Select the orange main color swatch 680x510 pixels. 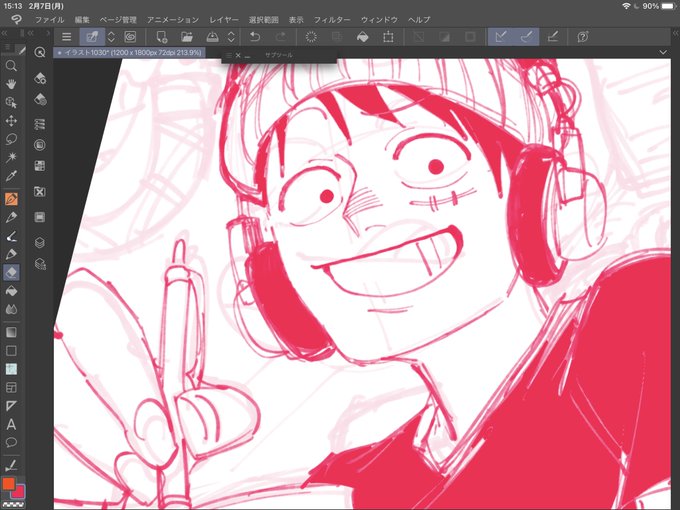click(x=9, y=484)
